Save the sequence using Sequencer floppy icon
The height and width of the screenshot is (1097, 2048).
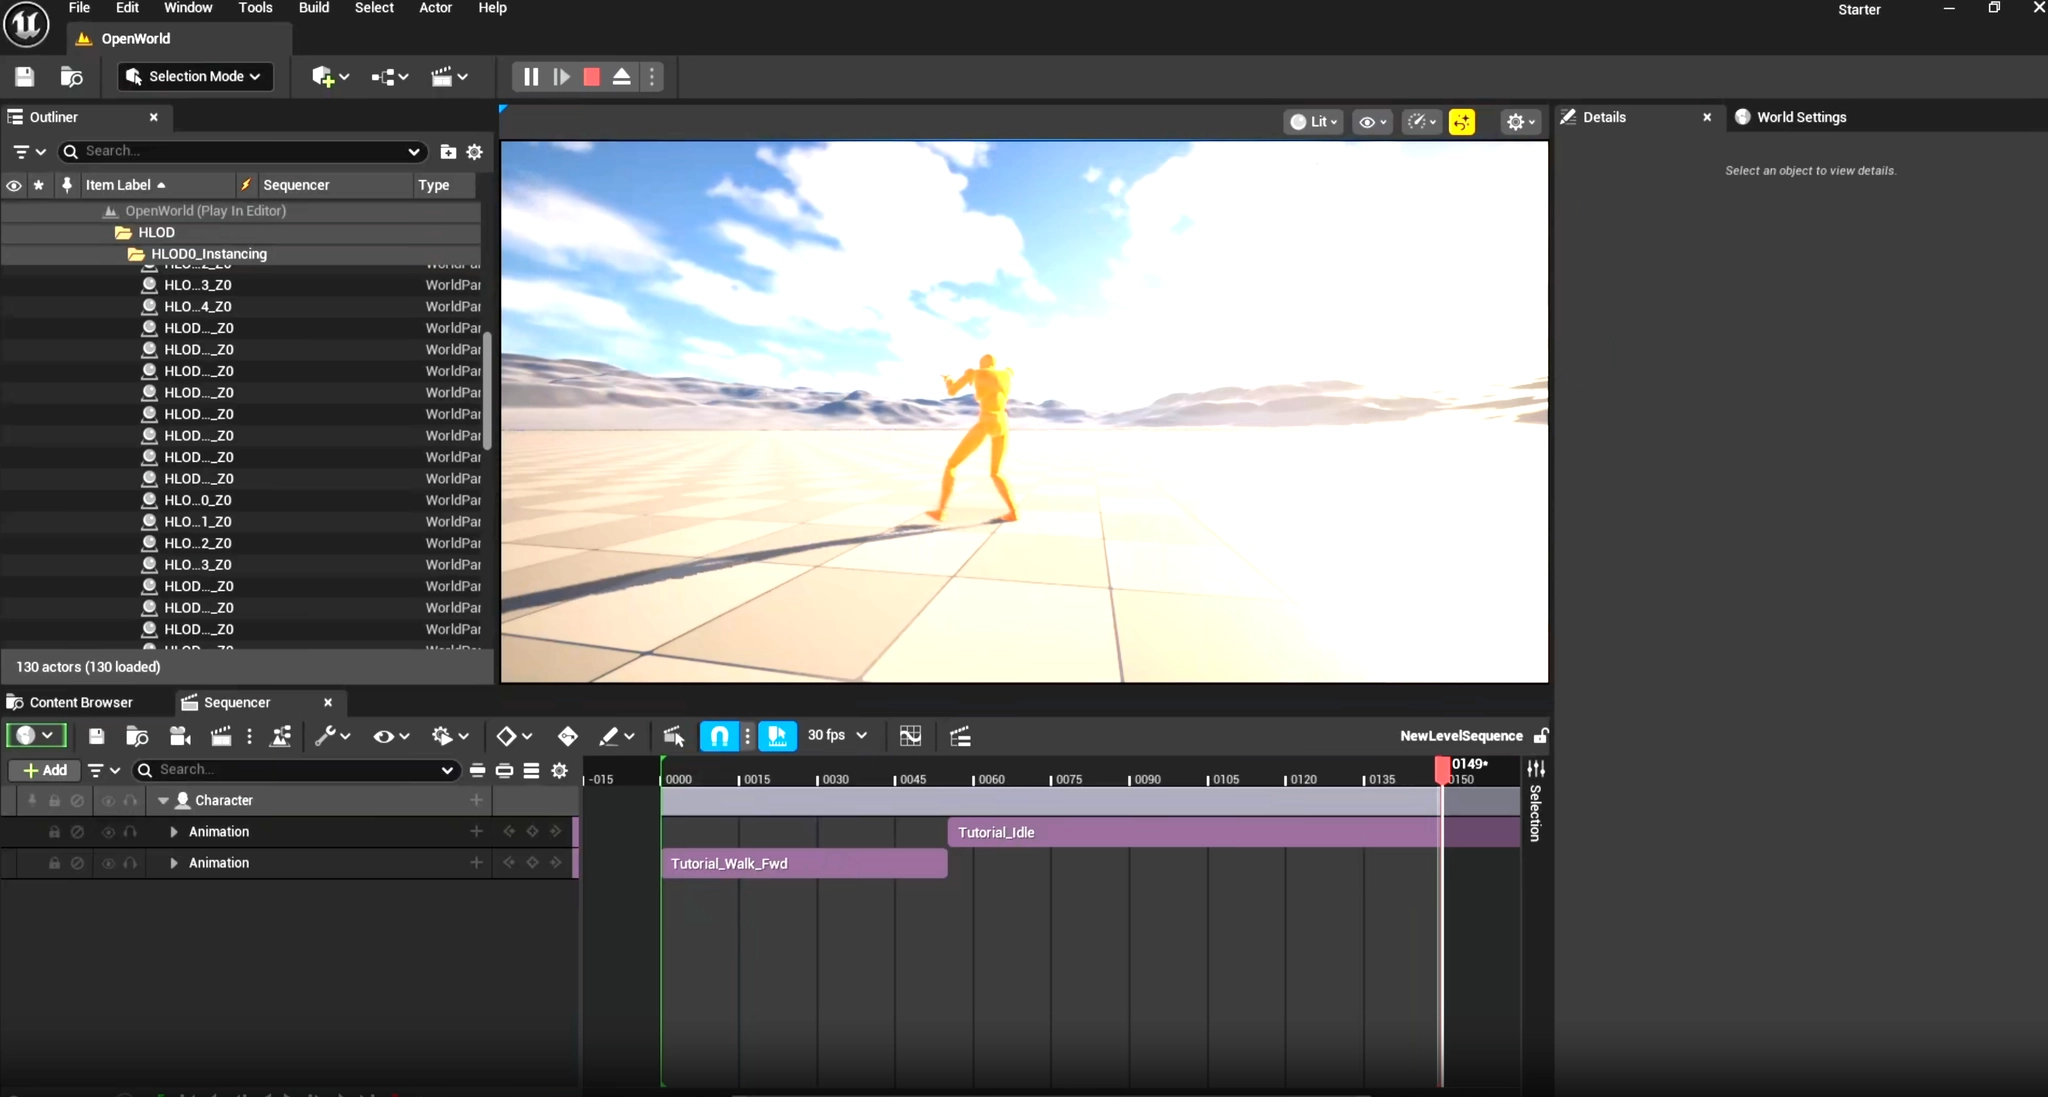coord(97,737)
